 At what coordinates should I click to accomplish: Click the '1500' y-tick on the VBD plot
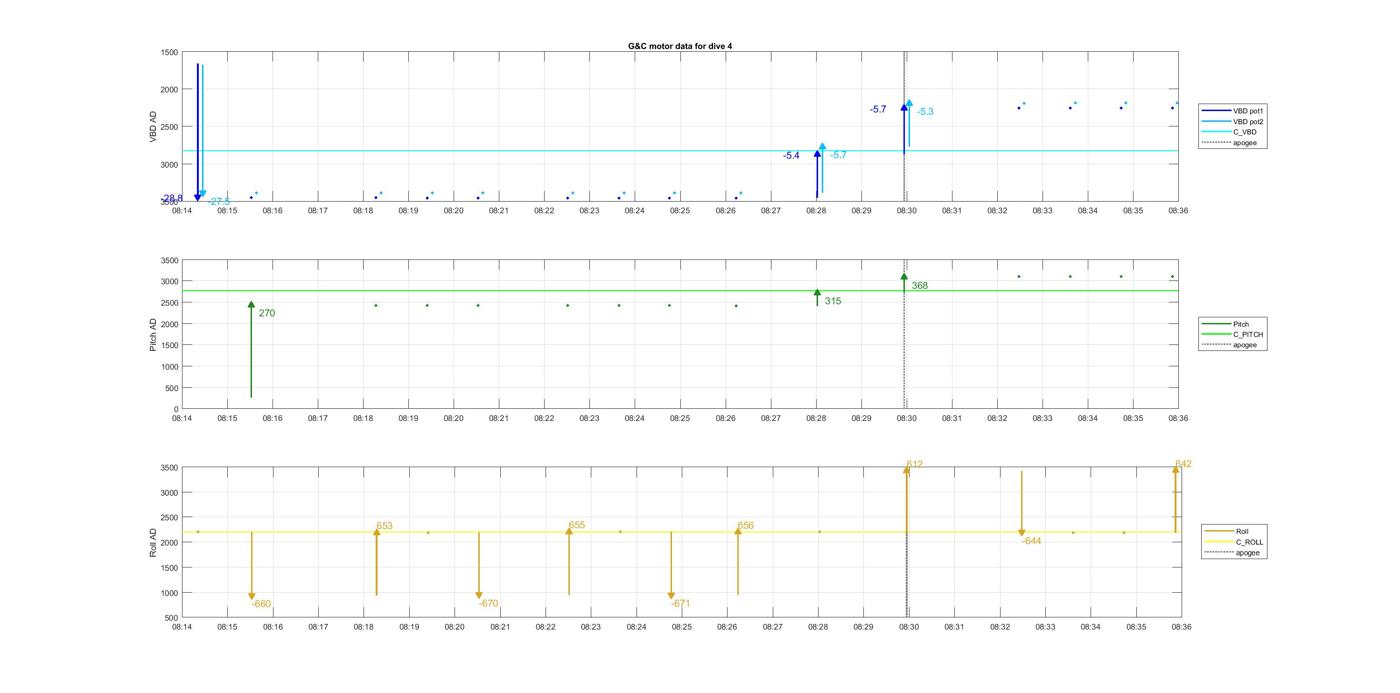(170, 52)
